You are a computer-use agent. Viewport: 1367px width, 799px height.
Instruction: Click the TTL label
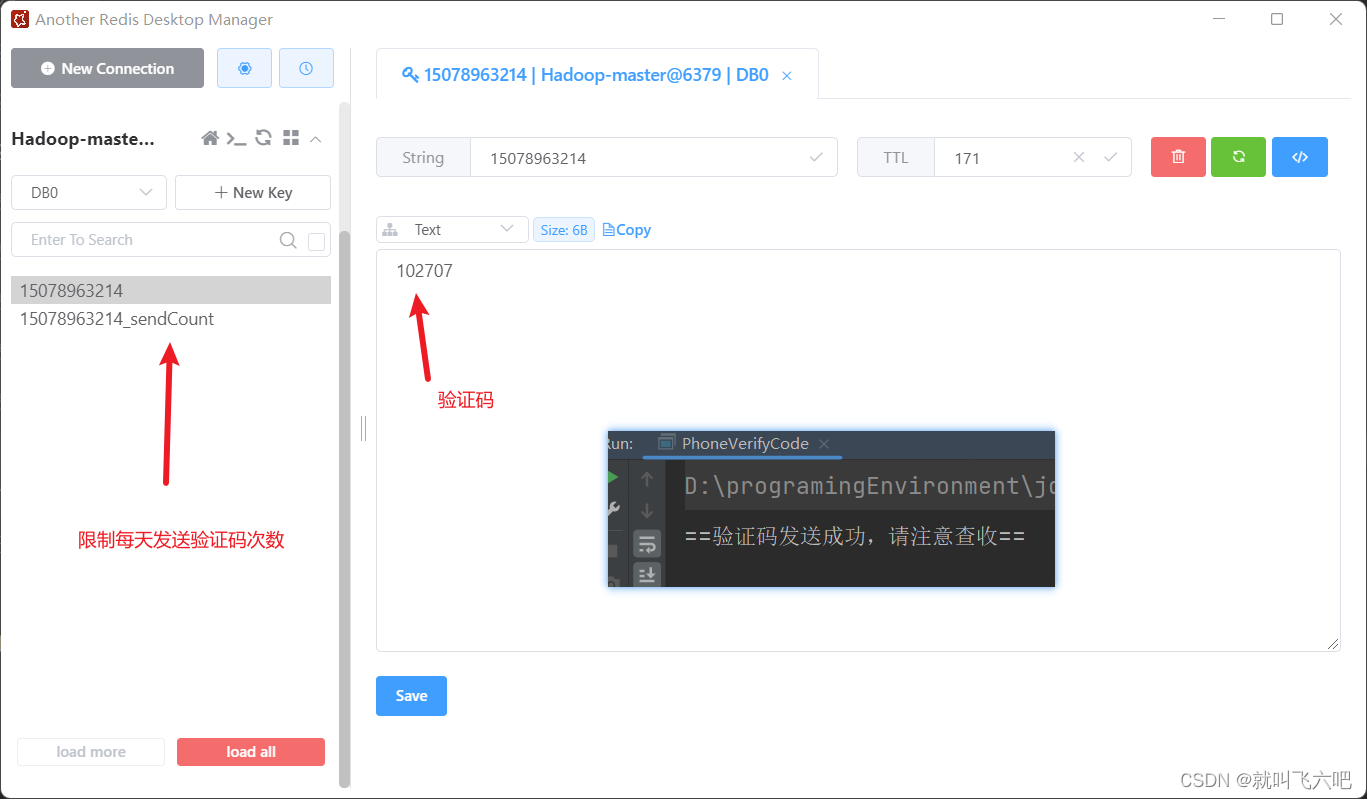[896, 158]
